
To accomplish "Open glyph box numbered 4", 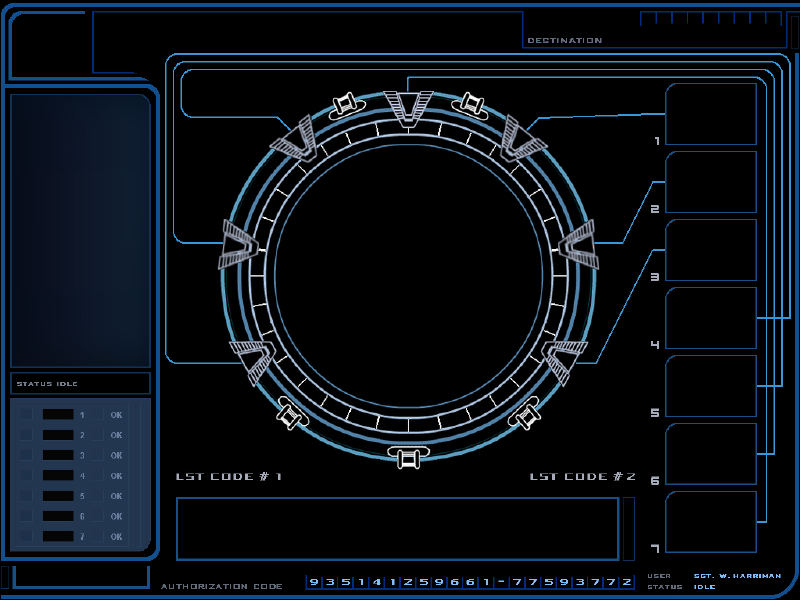I will click(711, 318).
